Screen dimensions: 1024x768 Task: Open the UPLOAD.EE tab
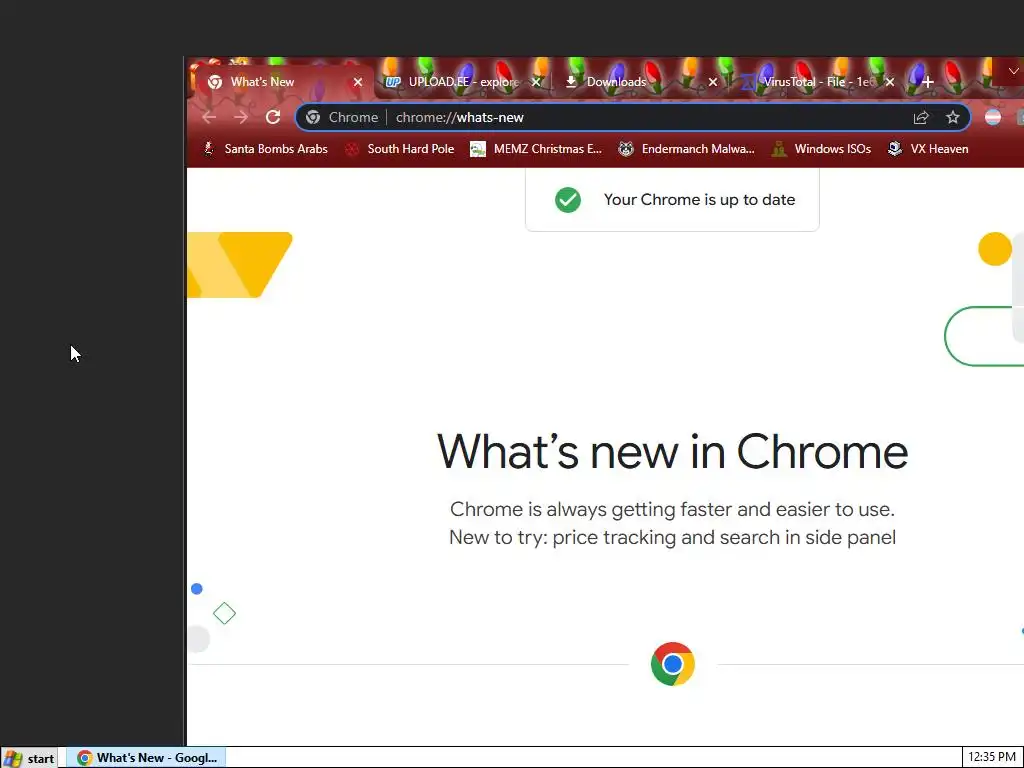[x=463, y=82]
